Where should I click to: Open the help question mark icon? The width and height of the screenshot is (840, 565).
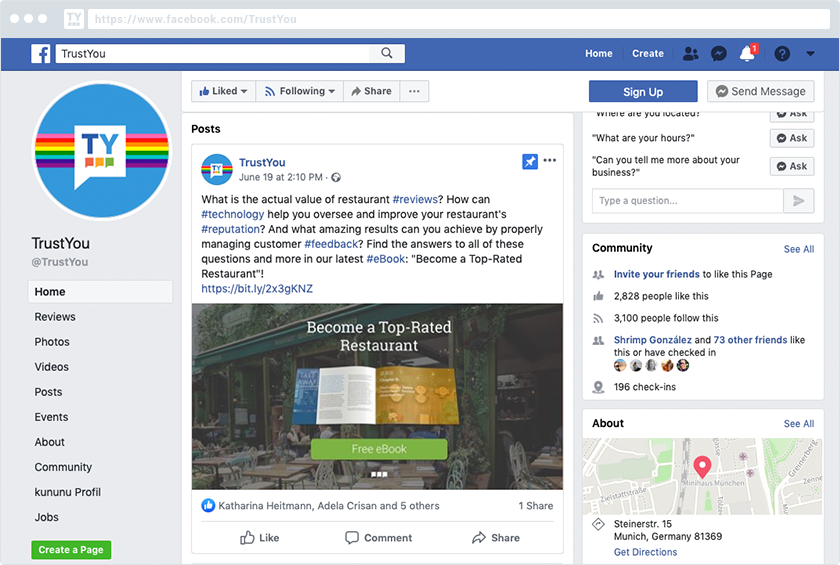tap(782, 54)
